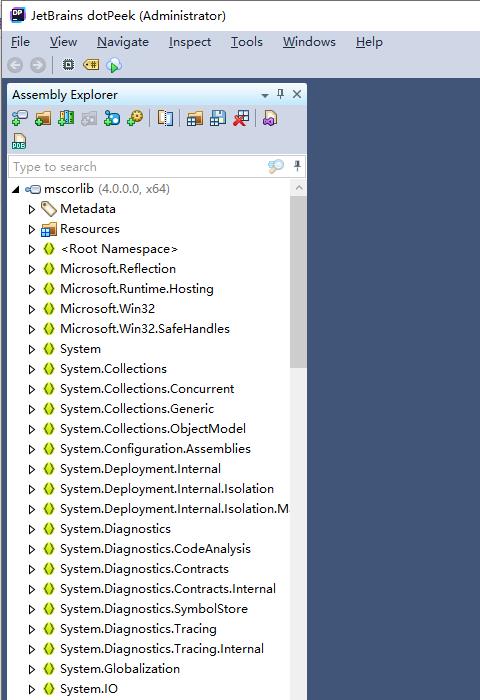Click the Open from NuGet icon

pyautogui.click(x=112, y=118)
